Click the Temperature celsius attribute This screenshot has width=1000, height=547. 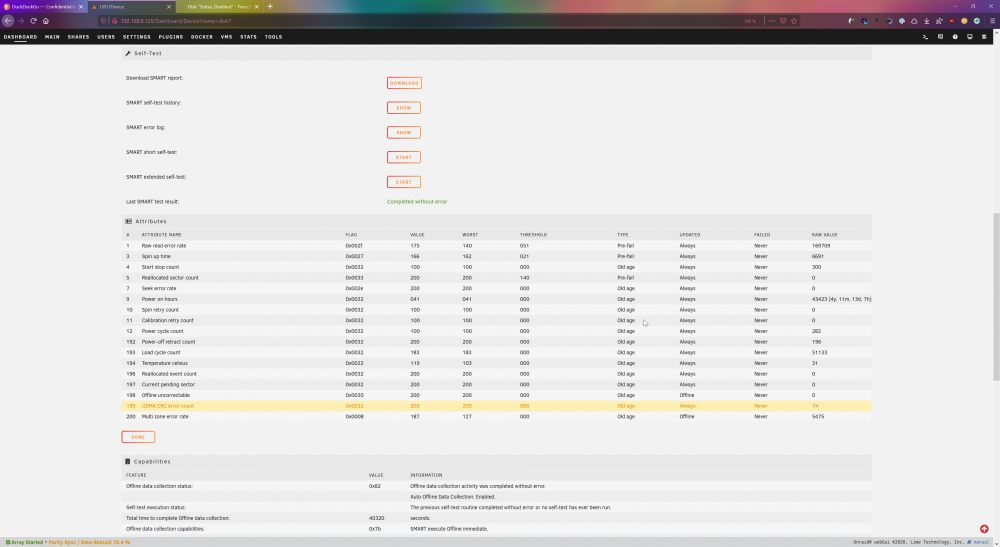point(165,363)
